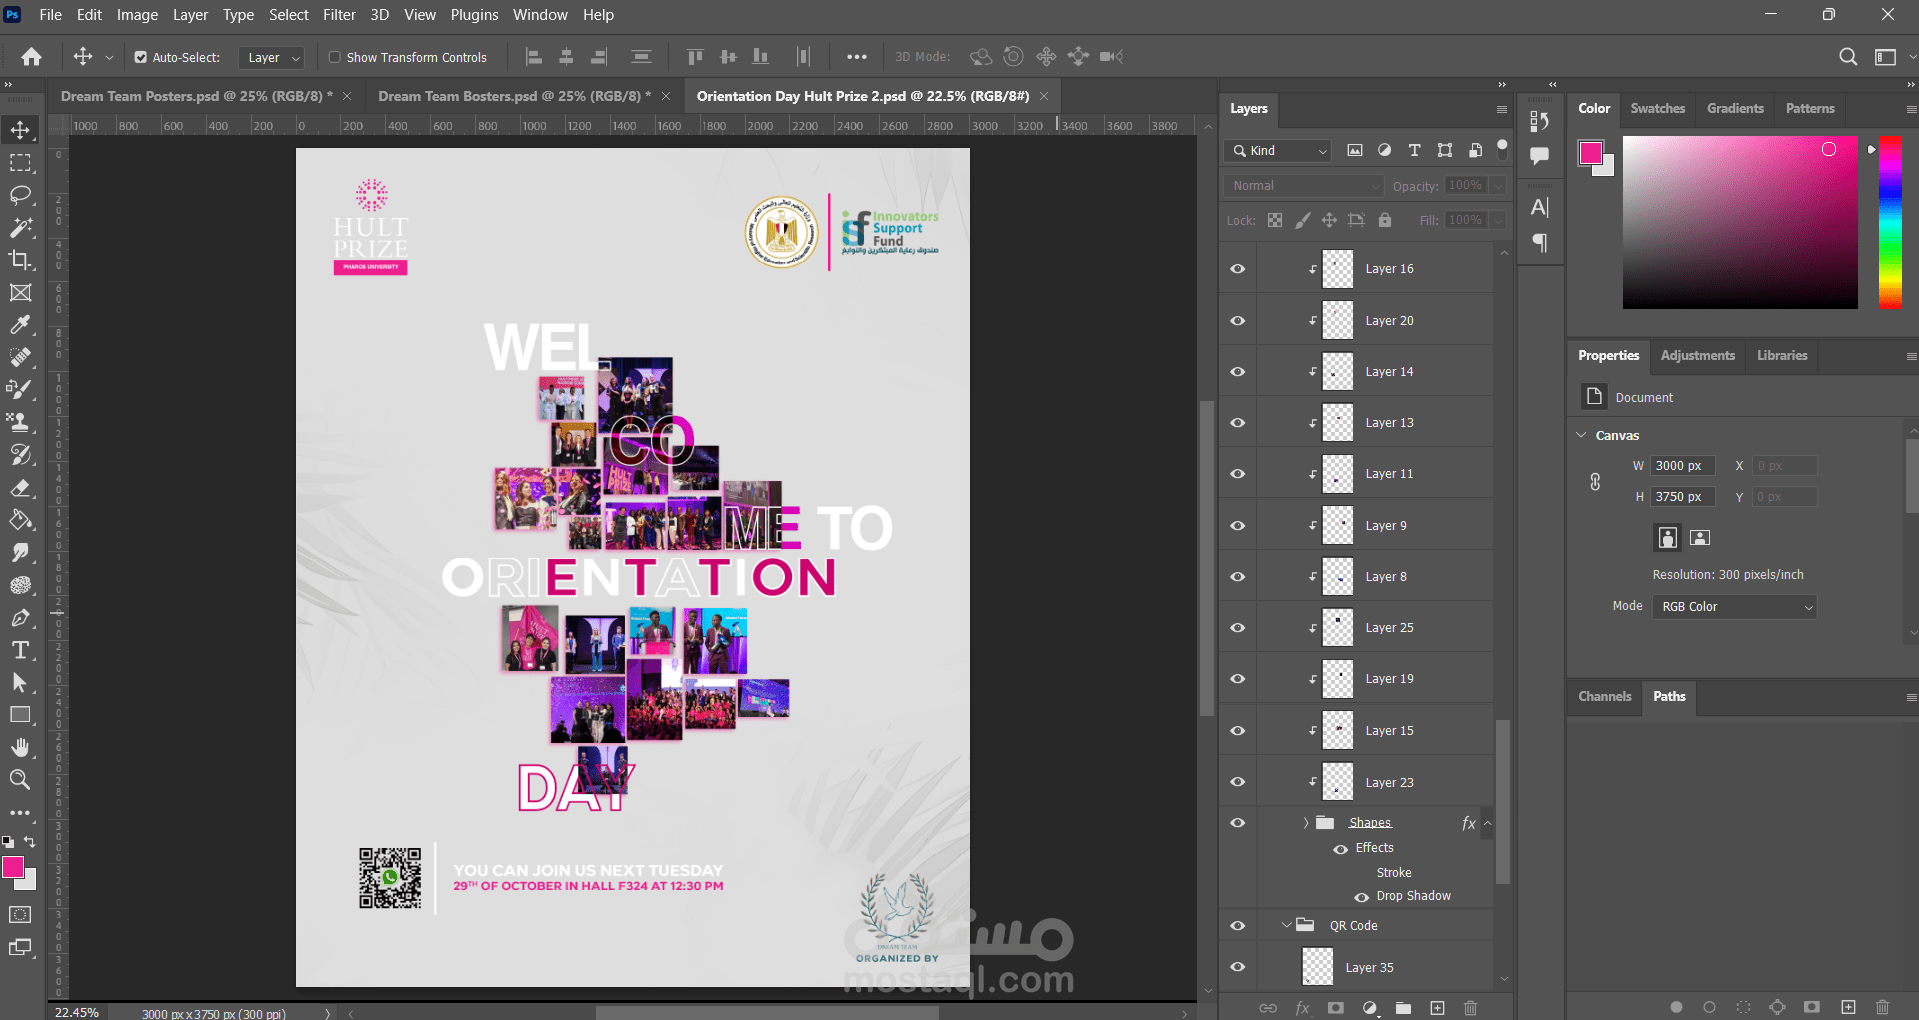Open the Character panel icon
This screenshot has height=1020, width=1919.
pos(1540,207)
